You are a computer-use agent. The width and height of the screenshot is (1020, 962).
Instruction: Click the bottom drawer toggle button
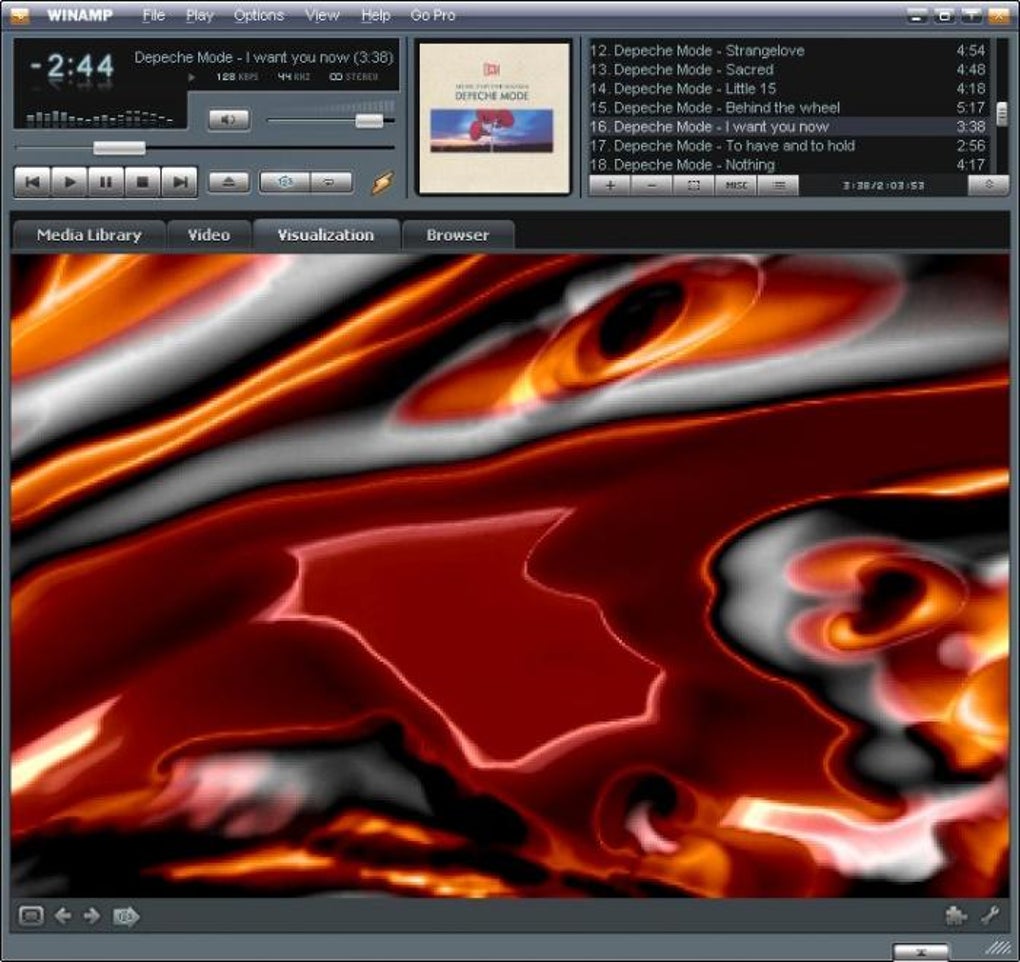click(920, 952)
